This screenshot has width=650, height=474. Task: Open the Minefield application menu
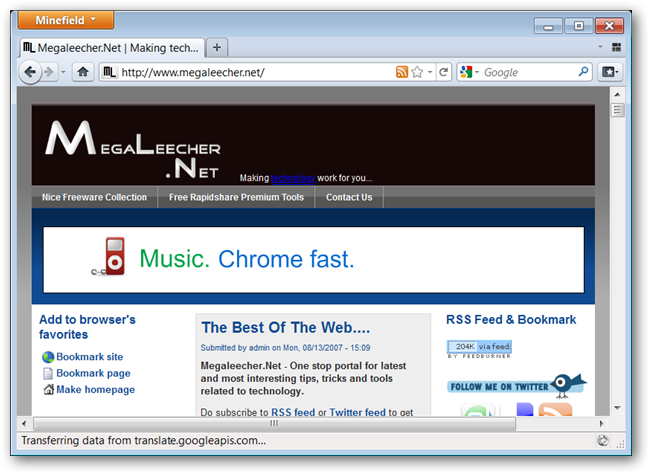(x=65, y=20)
